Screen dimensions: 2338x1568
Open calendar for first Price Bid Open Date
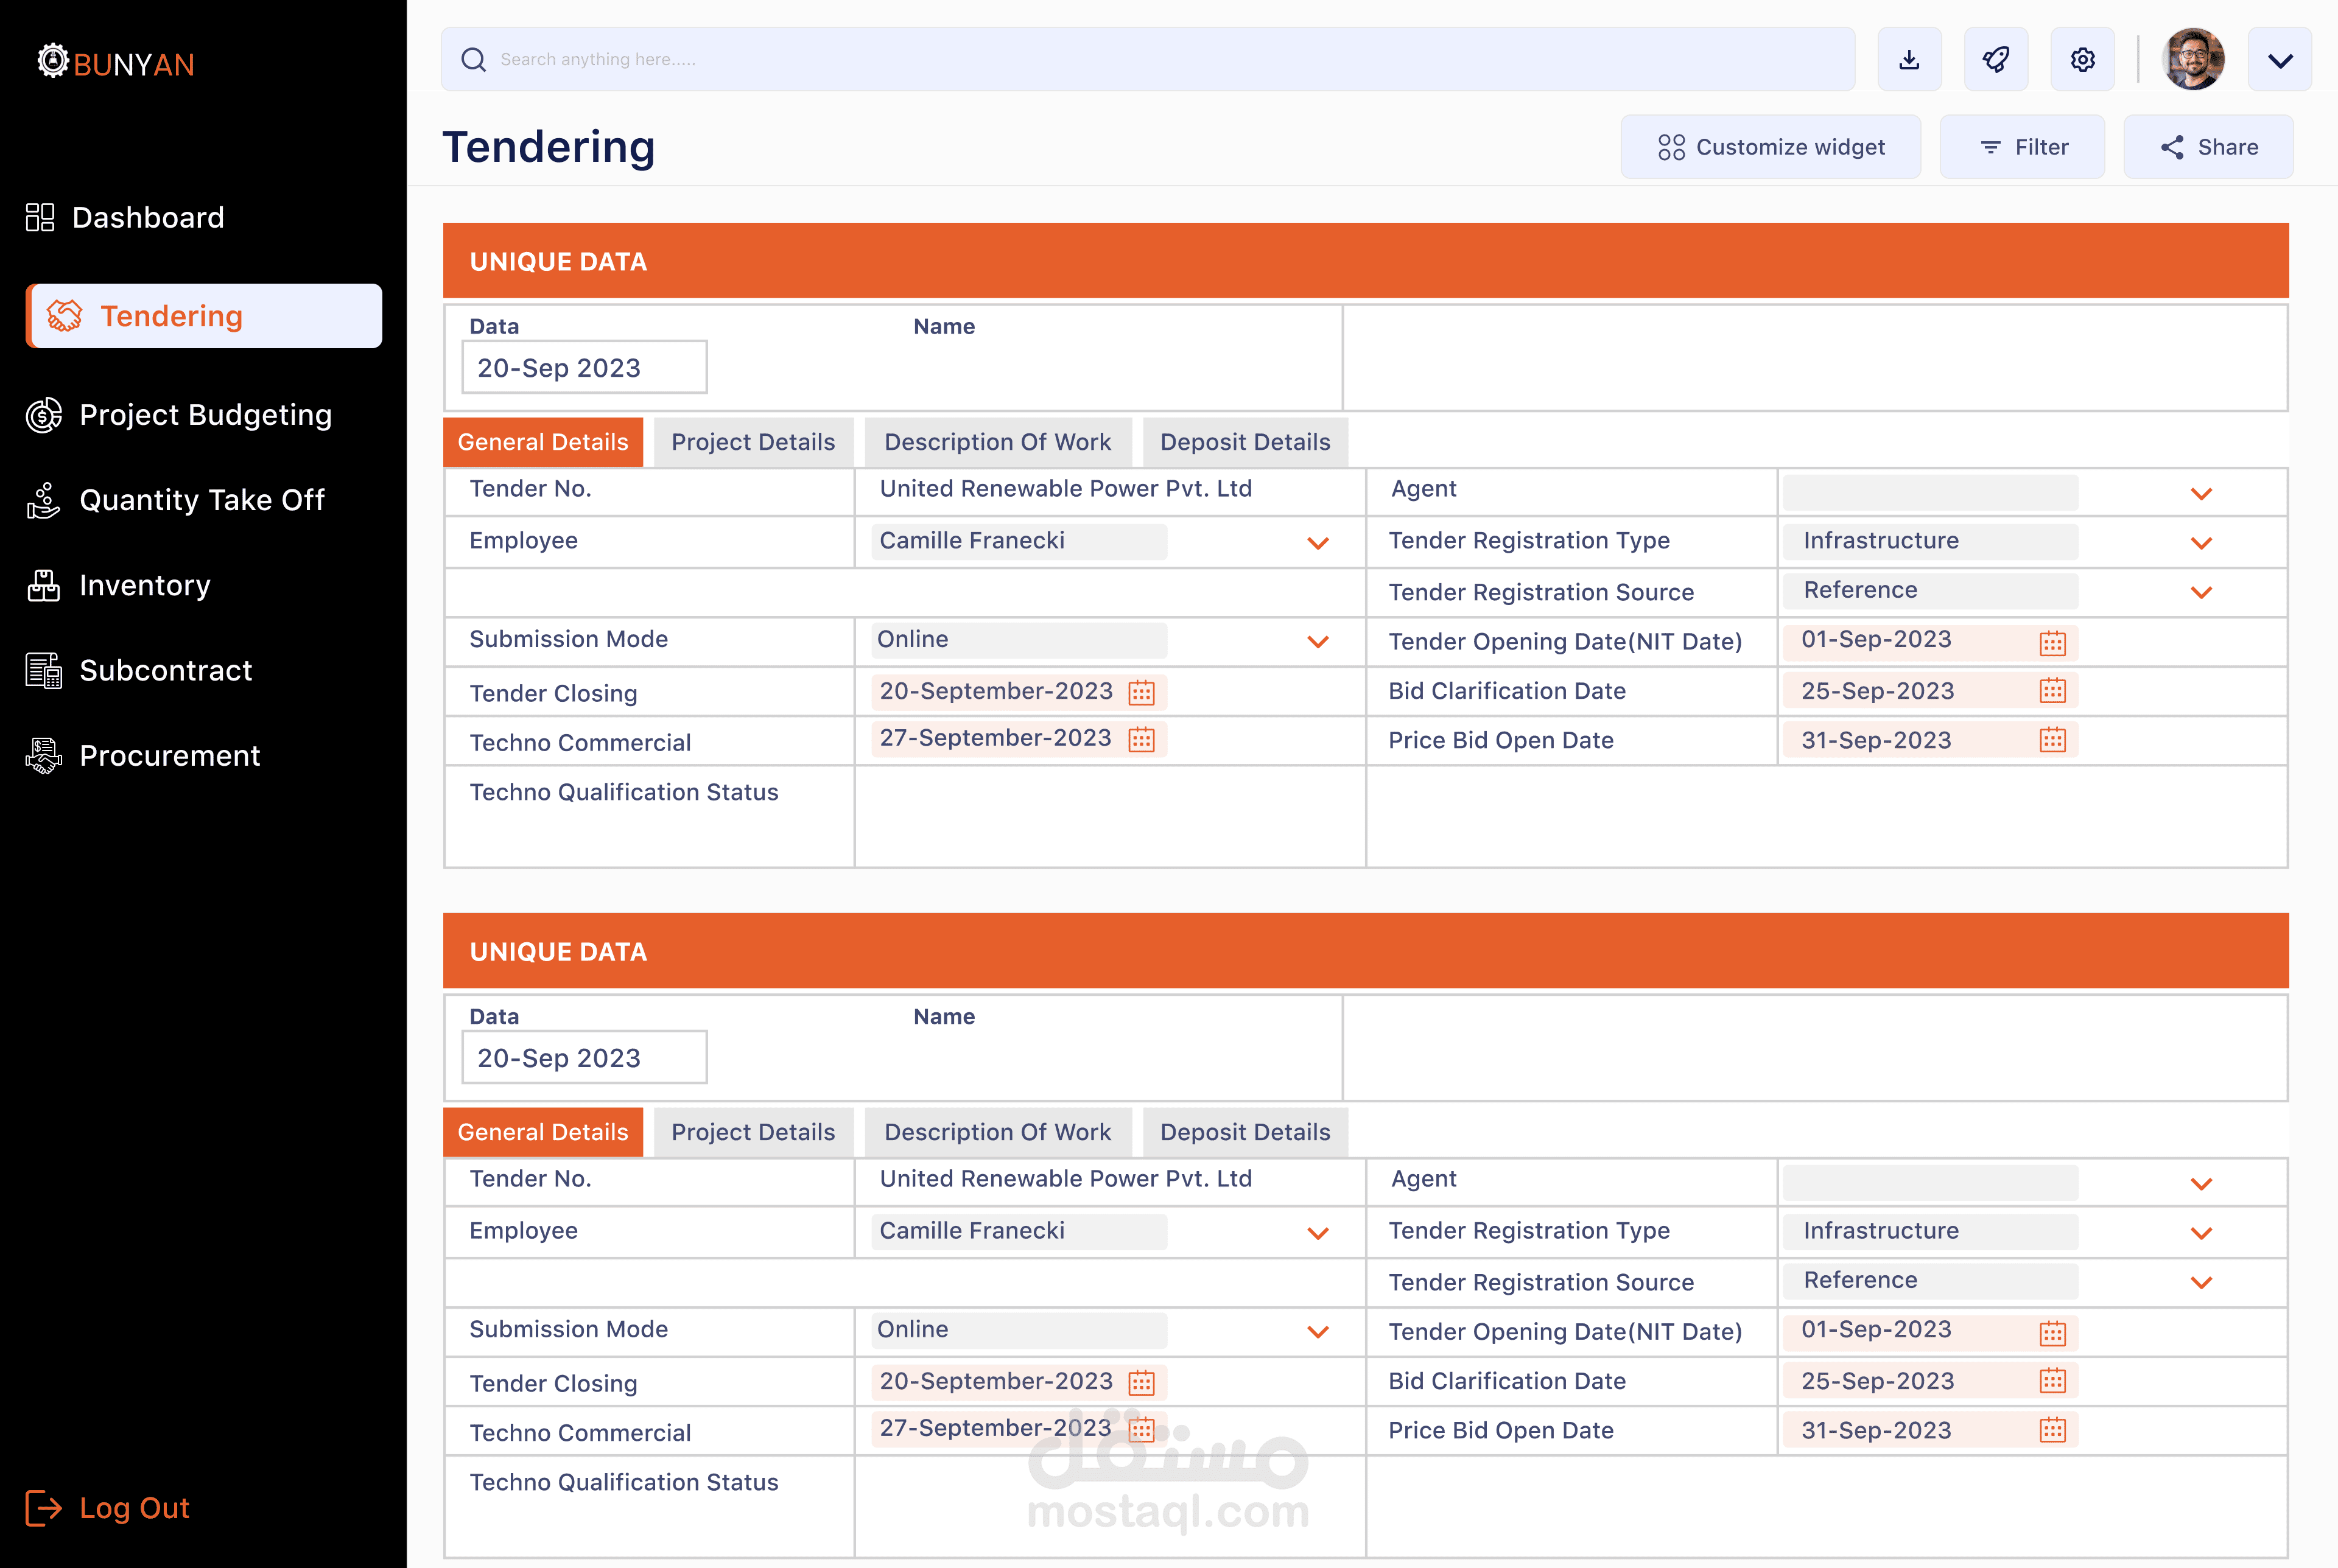point(2052,740)
